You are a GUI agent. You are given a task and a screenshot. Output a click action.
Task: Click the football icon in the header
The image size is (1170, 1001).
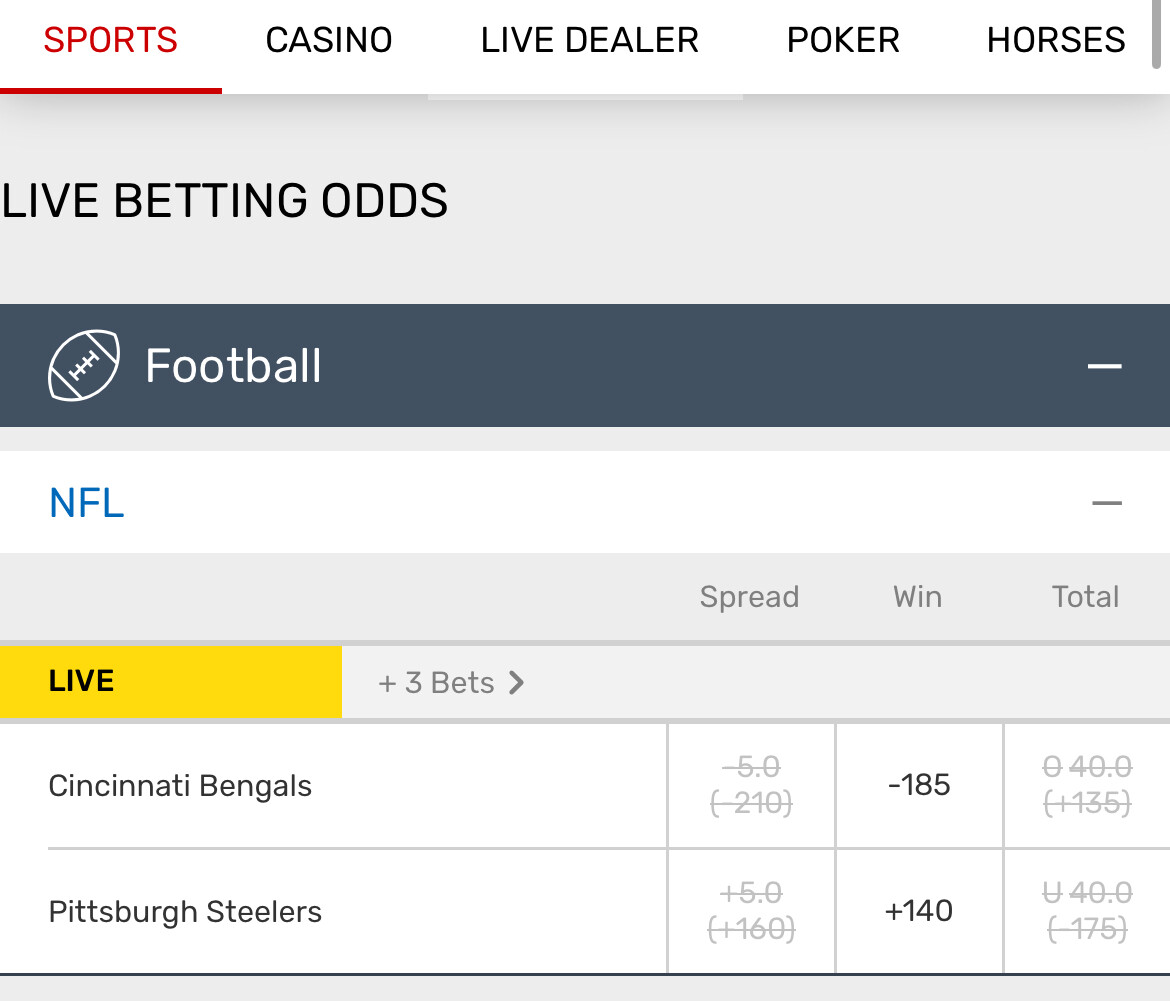point(84,366)
